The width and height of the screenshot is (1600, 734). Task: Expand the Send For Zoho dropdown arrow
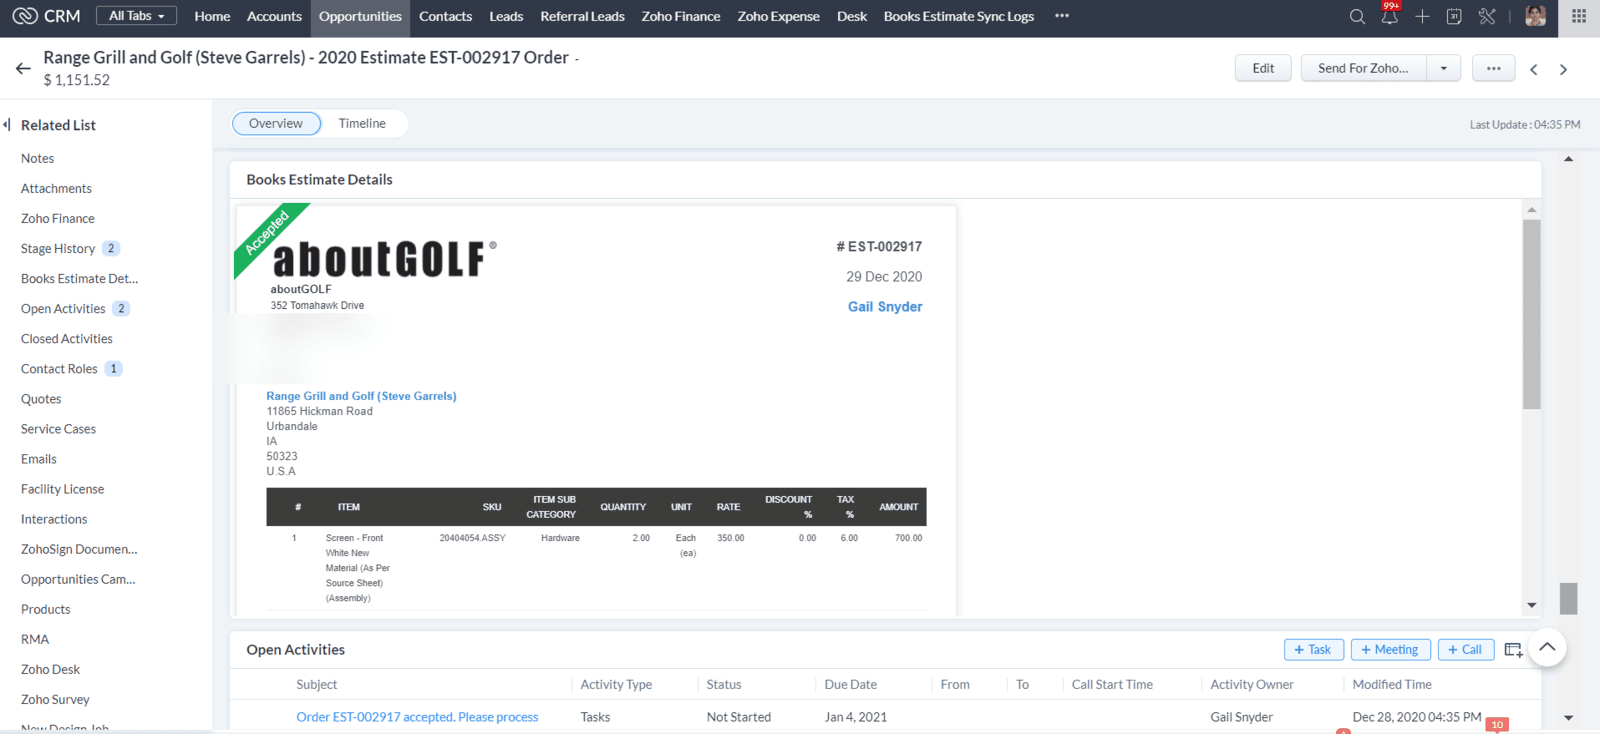pos(1443,68)
